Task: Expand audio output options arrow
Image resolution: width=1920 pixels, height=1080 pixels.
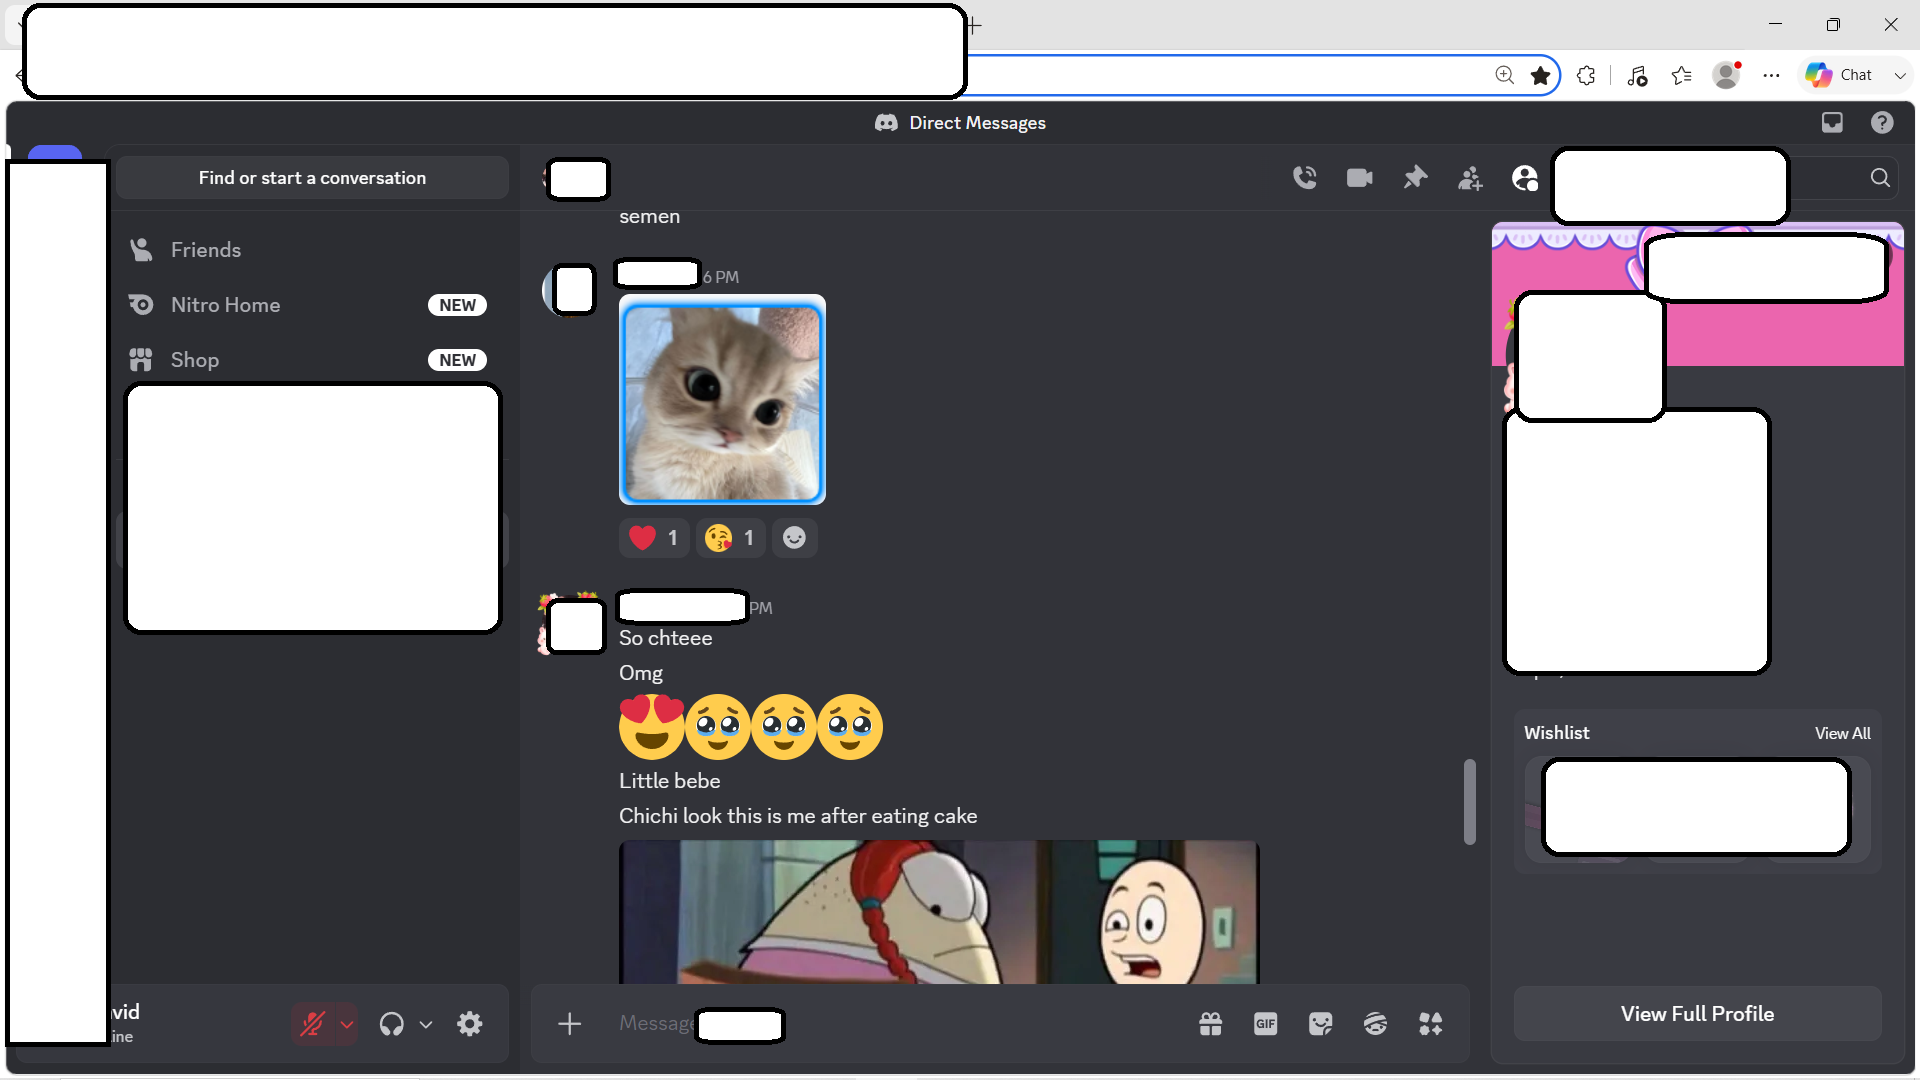Action: [x=425, y=1024]
